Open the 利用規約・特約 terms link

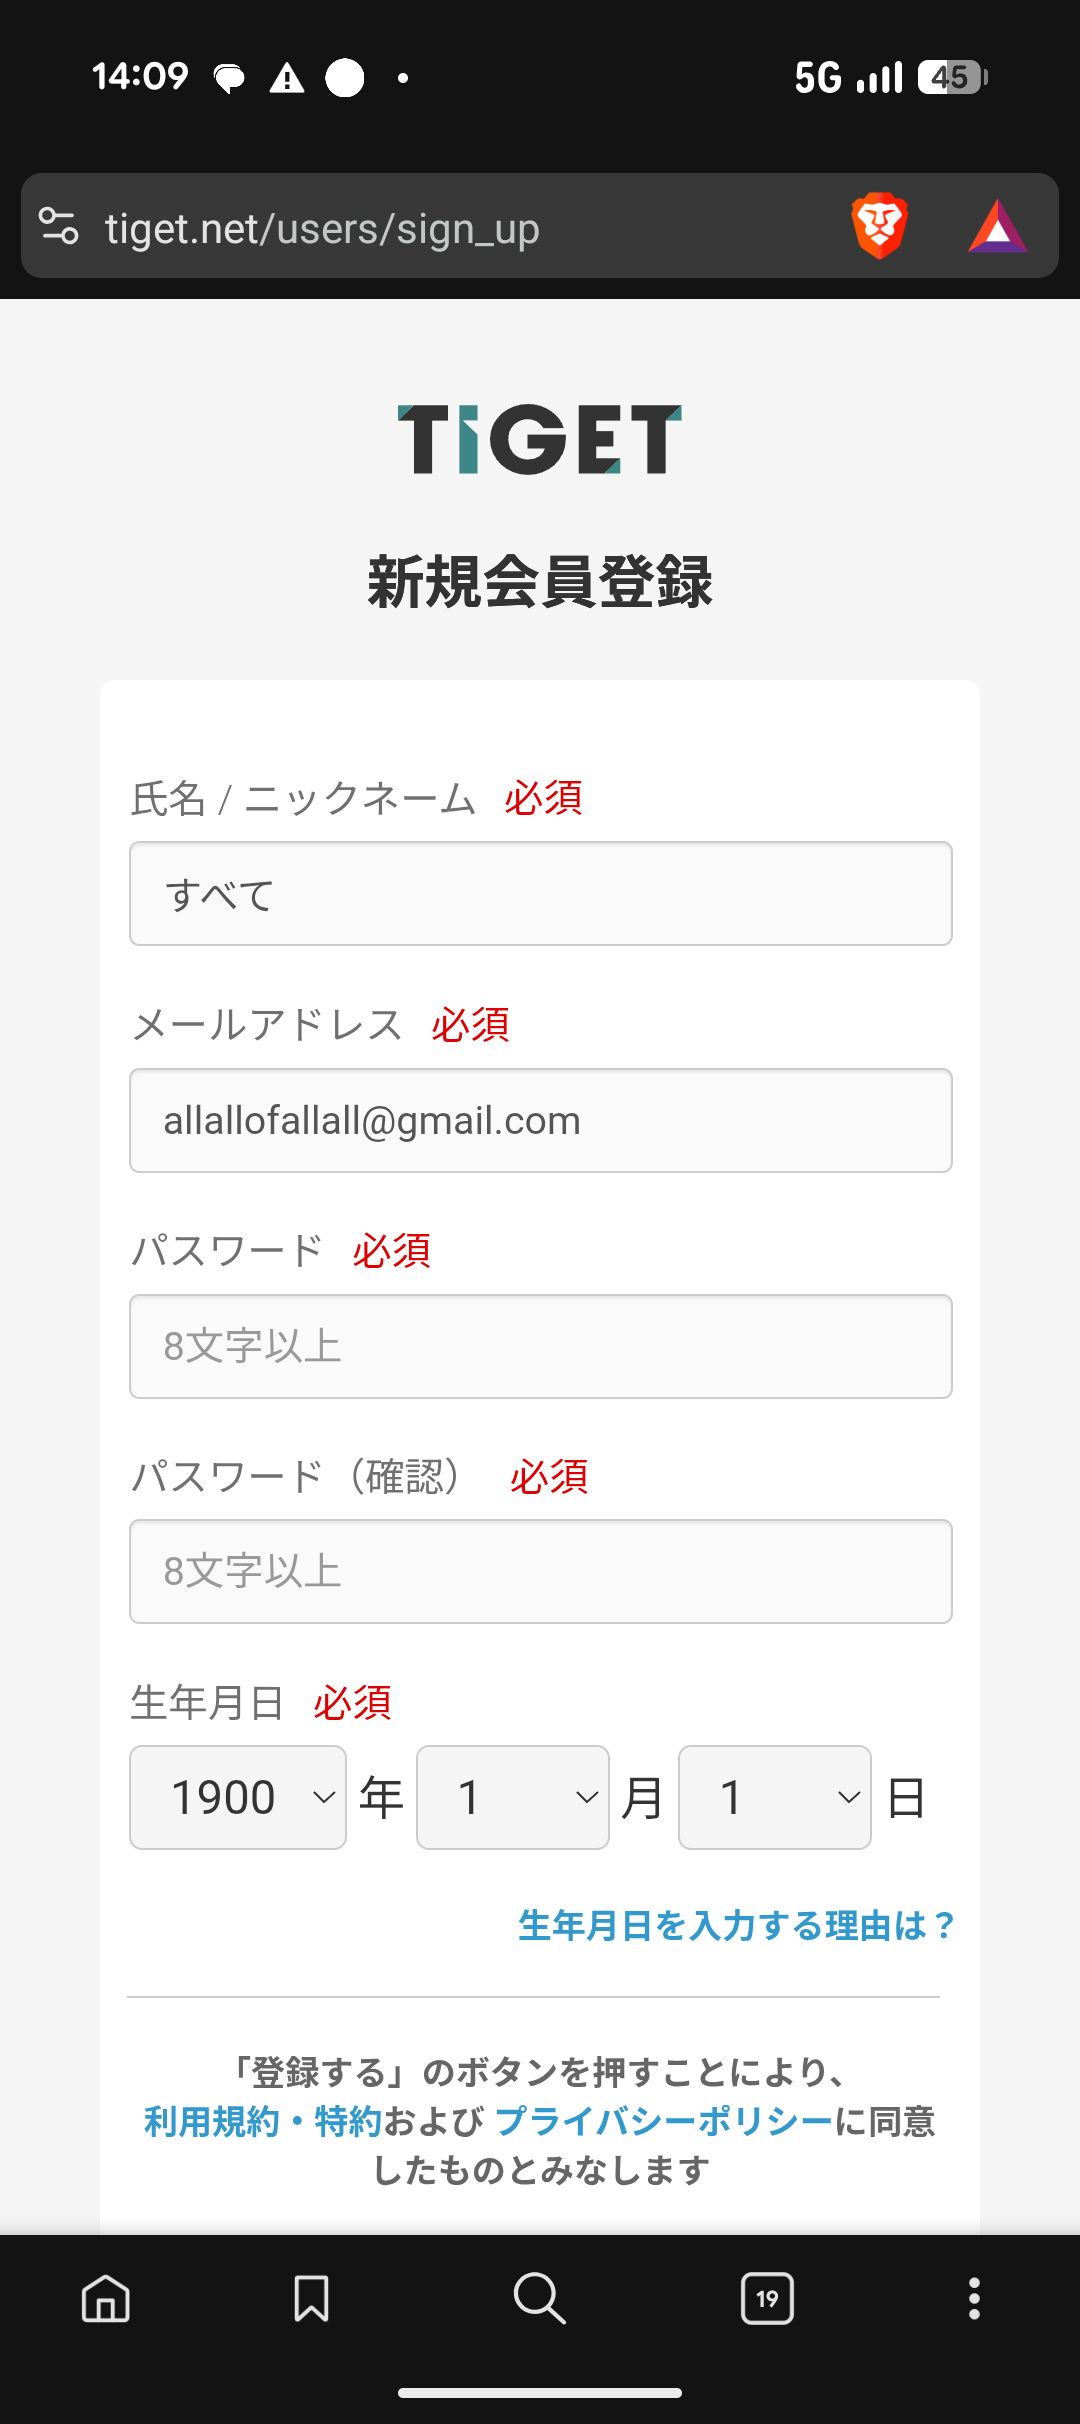click(x=263, y=2121)
